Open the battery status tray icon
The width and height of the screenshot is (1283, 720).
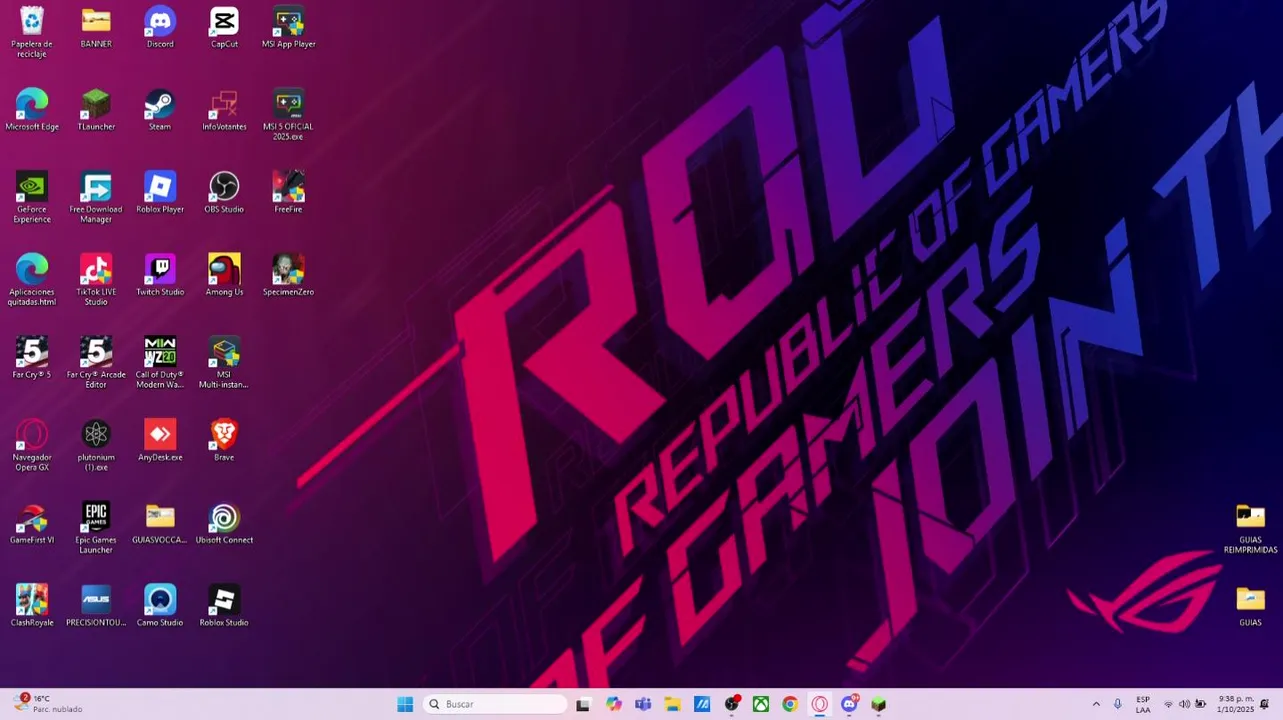pos(1201,704)
